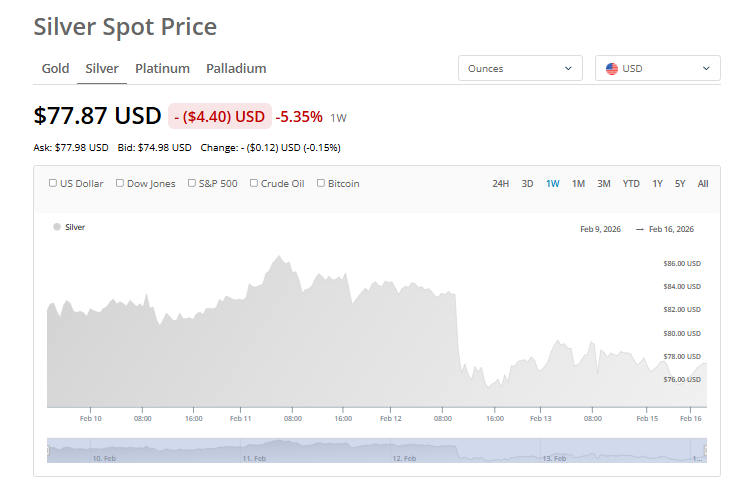Click the left handle of range navigator
Image resolution: width=742 pixels, height=489 pixels.
click(x=48, y=451)
